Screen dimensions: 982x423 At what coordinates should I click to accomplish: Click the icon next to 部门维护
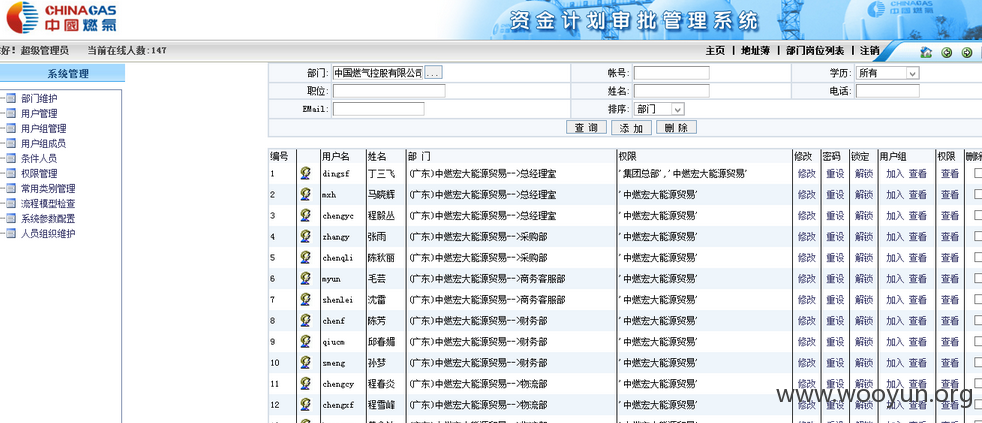pos(11,98)
